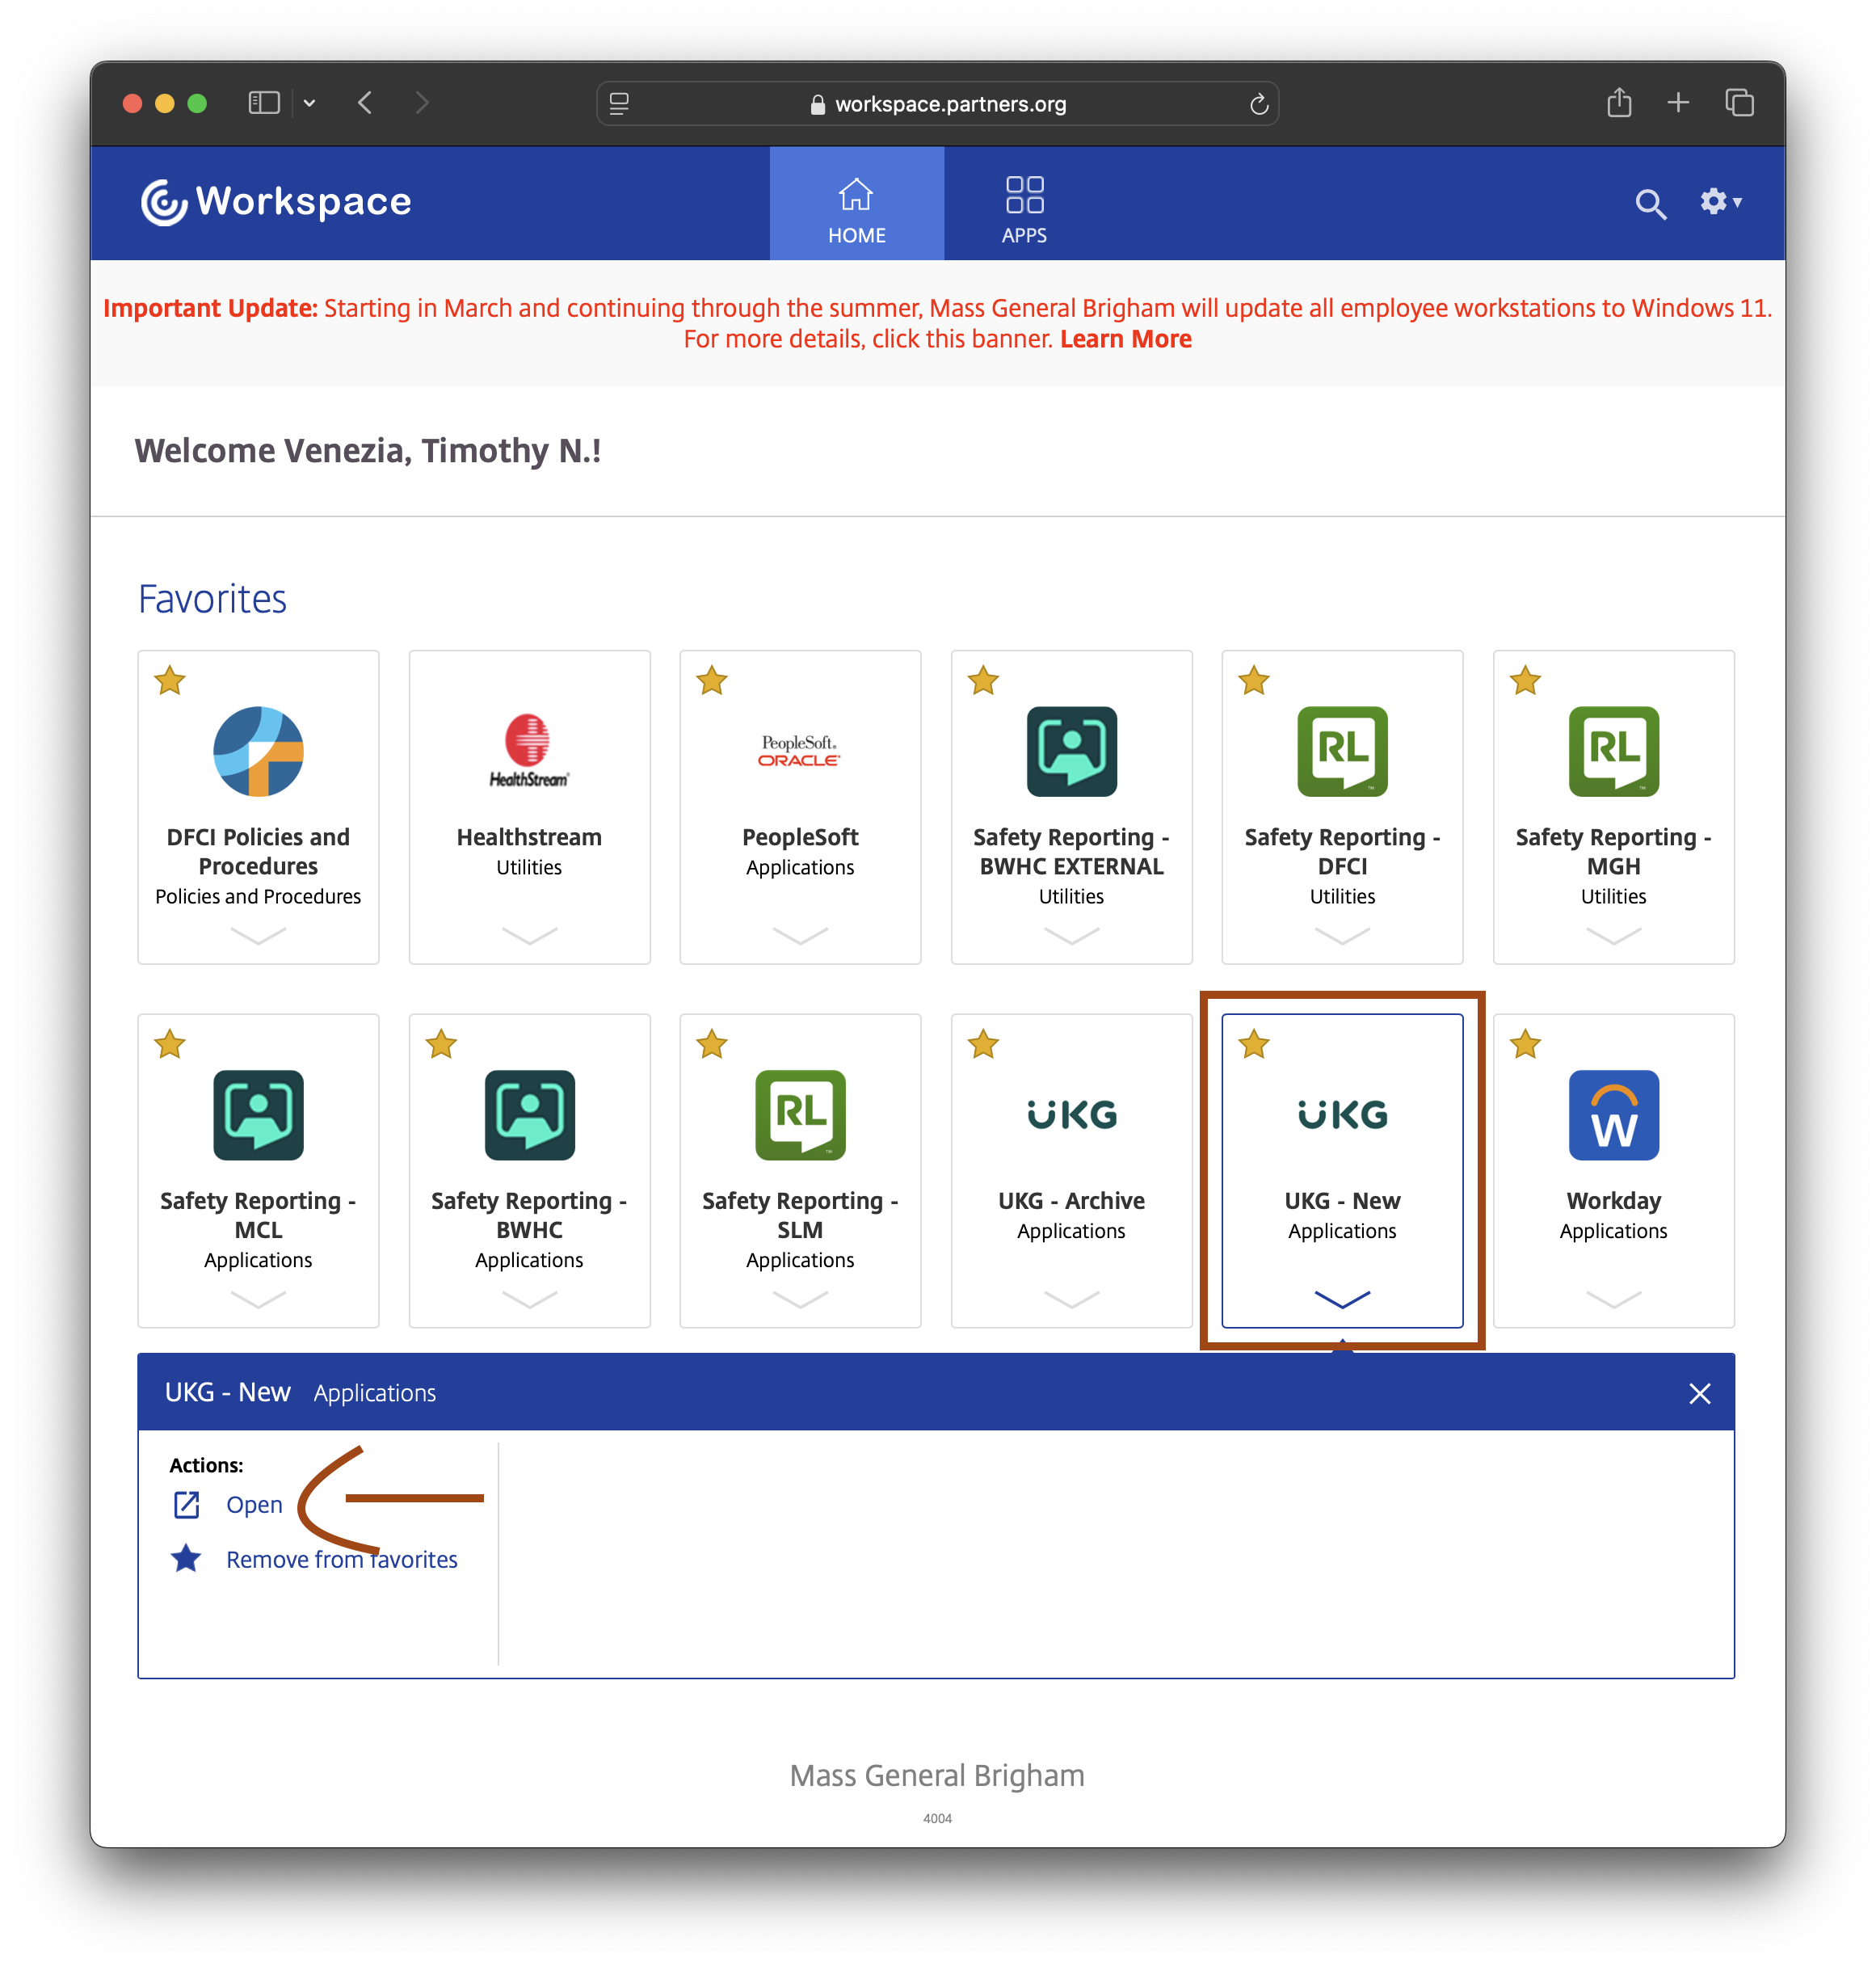
Task: Open Safety Reporting MGH RL icon
Action: pos(1613,751)
